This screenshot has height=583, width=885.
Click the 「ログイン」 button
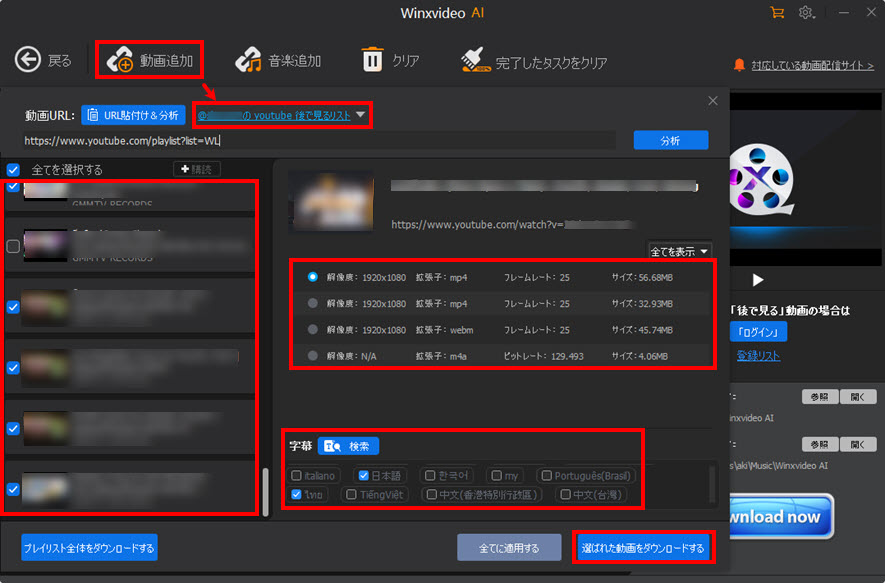pyautogui.click(x=758, y=332)
